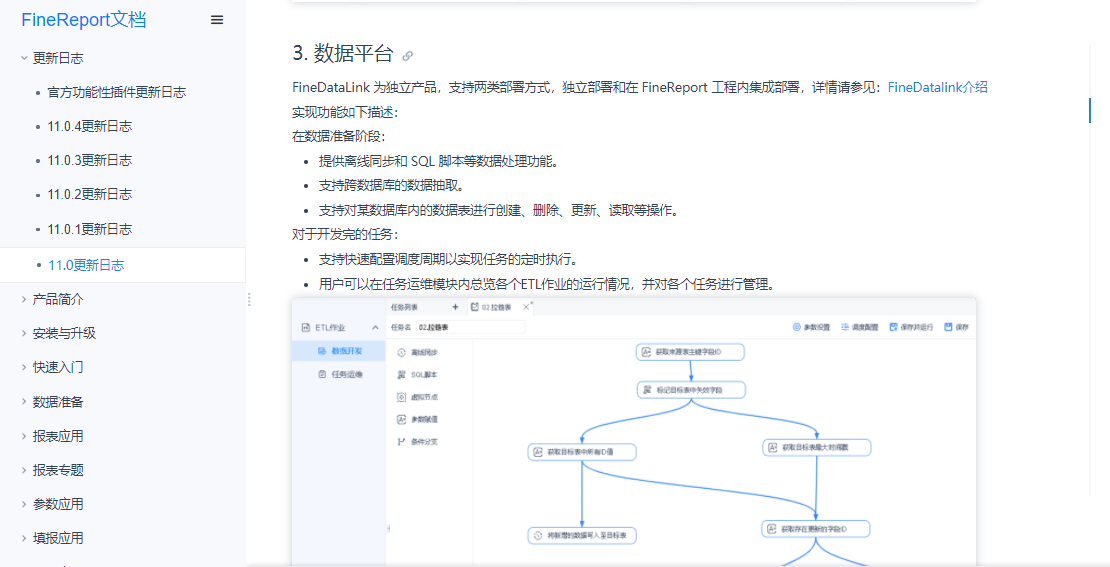Open 参数设置 in the task toolbar
Image resolution: width=1110 pixels, height=567 pixels.
(811, 327)
